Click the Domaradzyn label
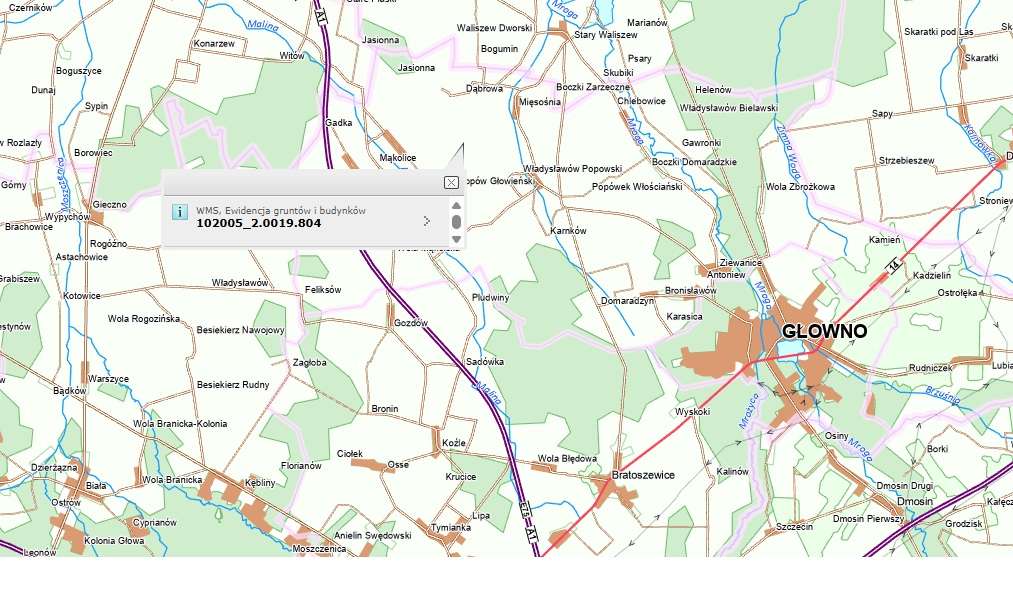The image size is (1013, 600). point(627,301)
